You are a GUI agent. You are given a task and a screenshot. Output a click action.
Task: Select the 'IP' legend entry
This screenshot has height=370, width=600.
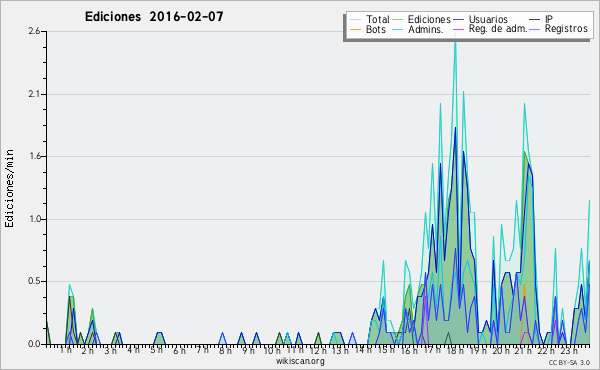pyautogui.click(x=549, y=19)
